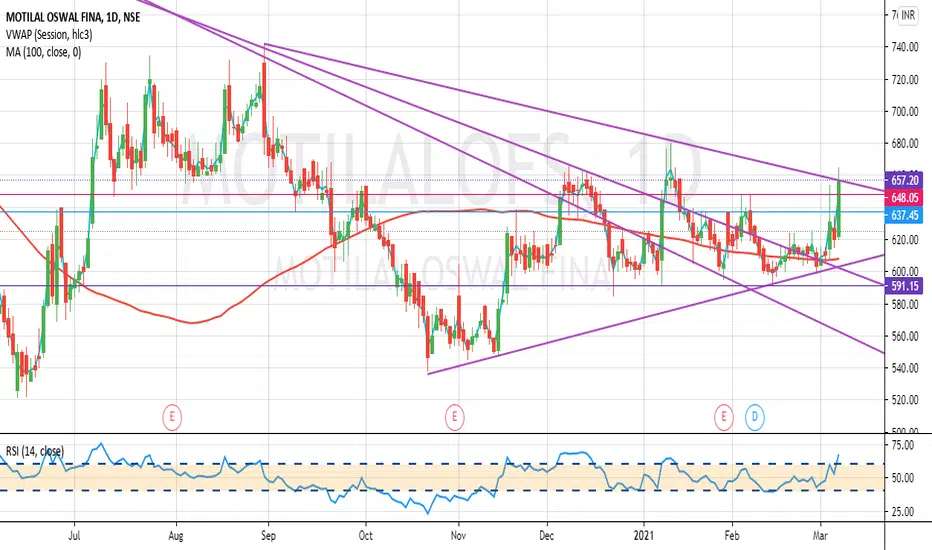The width and height of the screenshot is (932, 550).
Task: Click the Dec label on time axis
Action: pos(546,536)
